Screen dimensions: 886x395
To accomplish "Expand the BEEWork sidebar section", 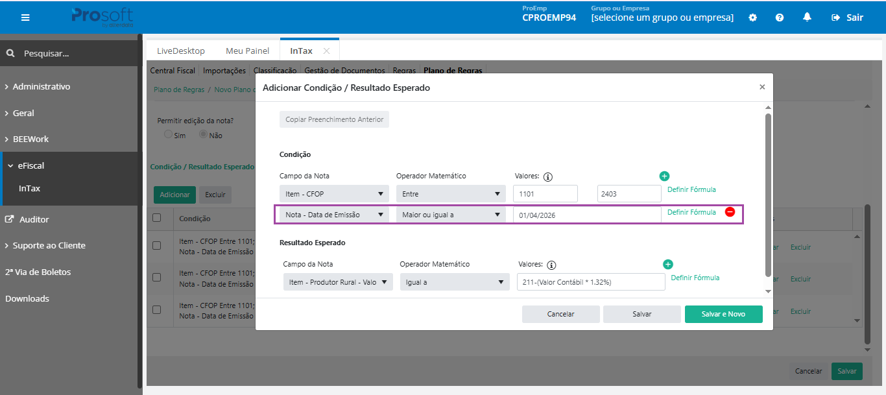I will (27, 140).
